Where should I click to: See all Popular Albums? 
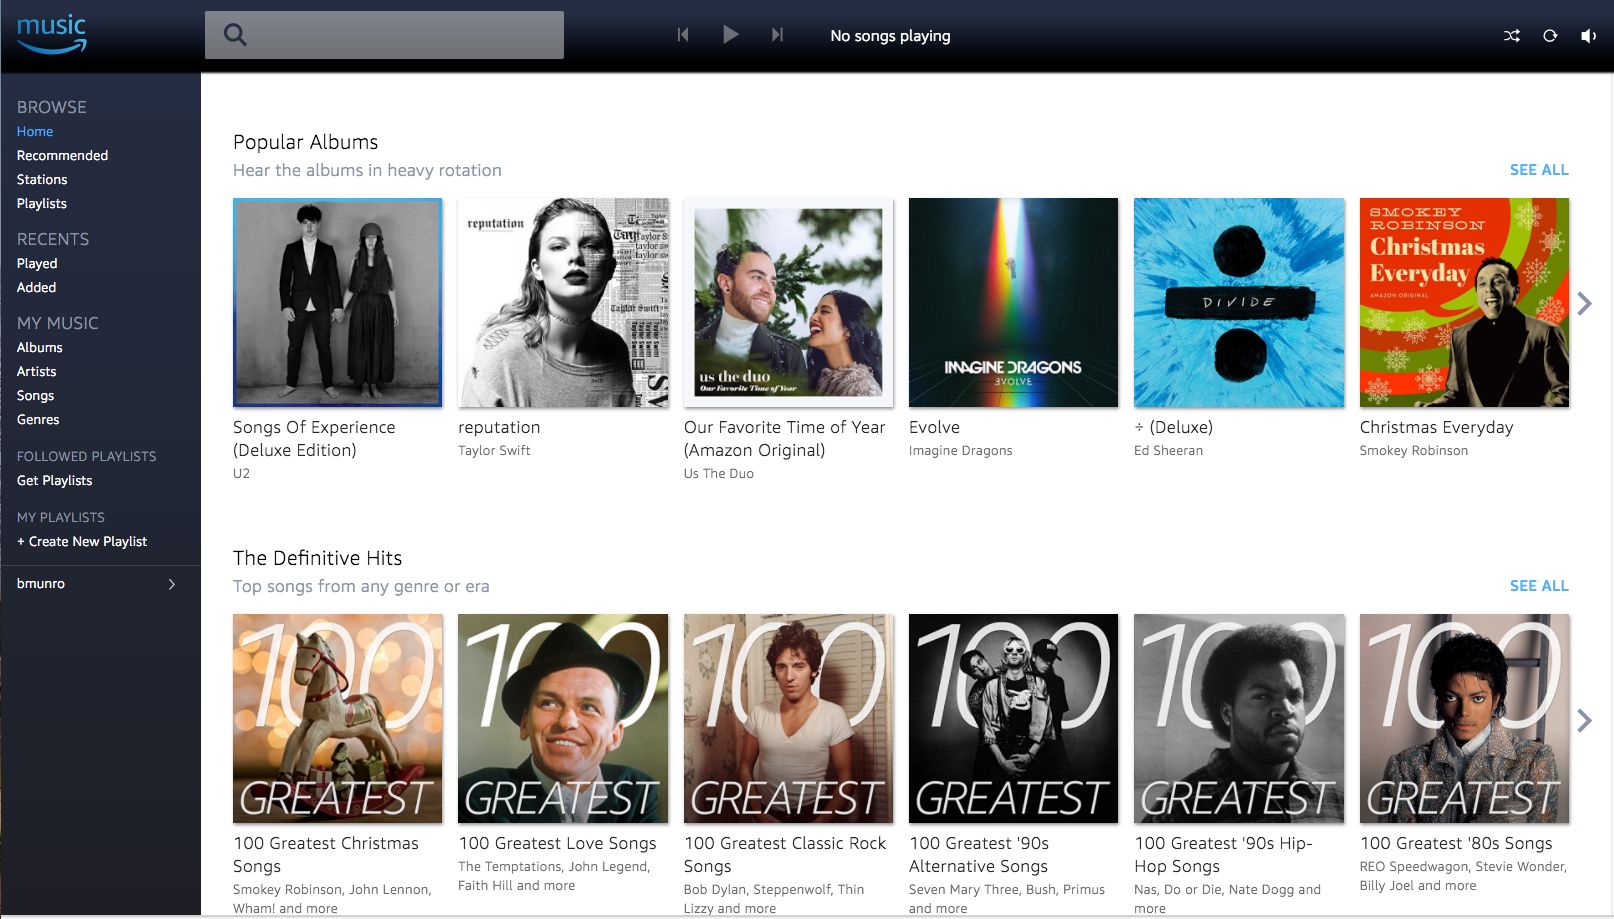tap(1539, 170)
